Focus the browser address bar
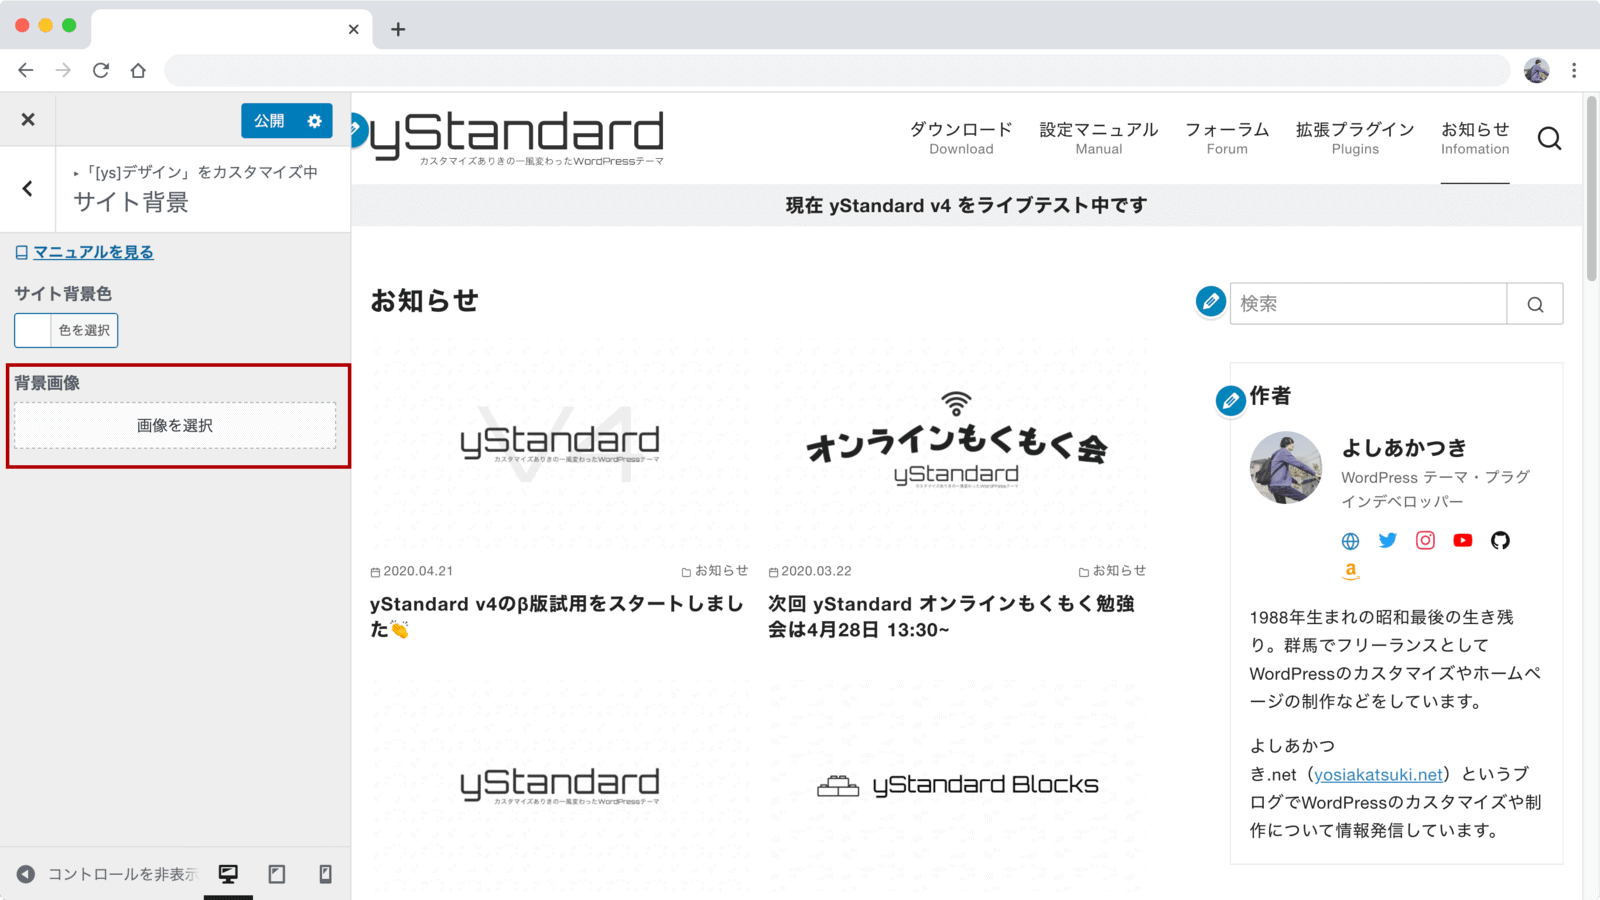The height and width of the screenshot is (900, 1600). pos(837,70)
